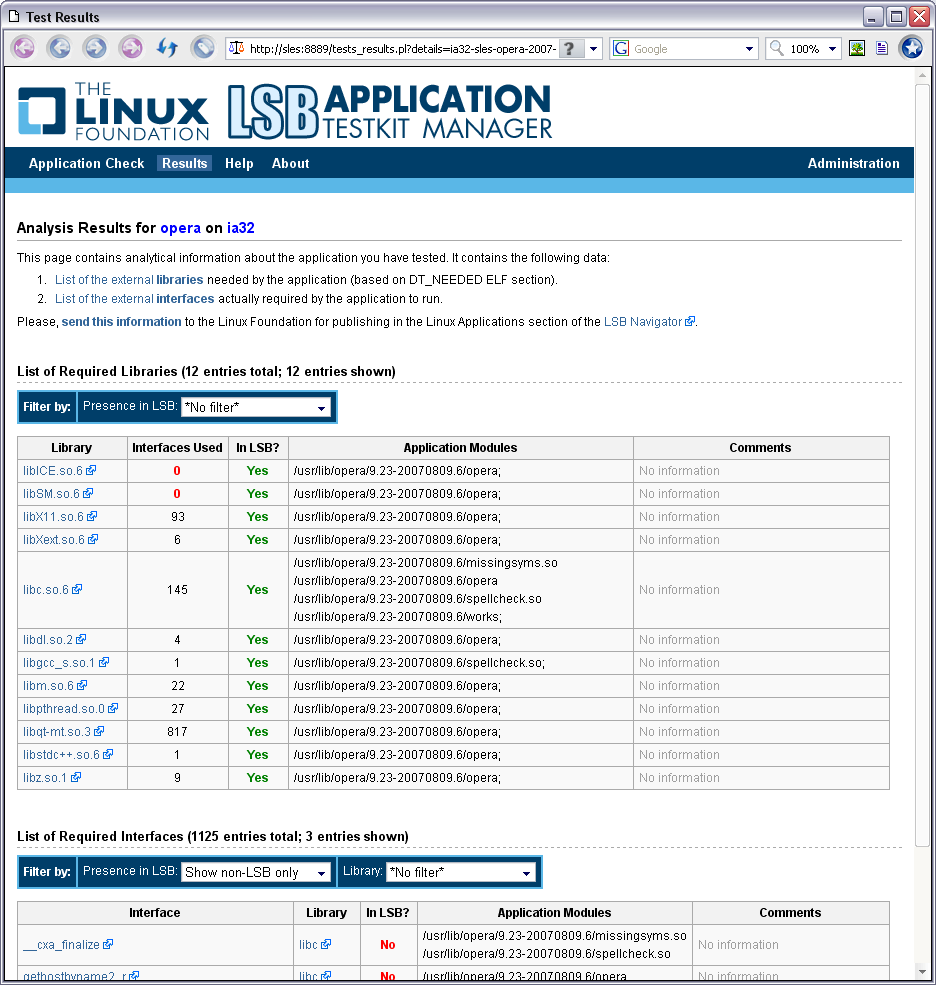Click the external-link icon next to libm.so.6
936x985 pixels.
coord(82,685)
